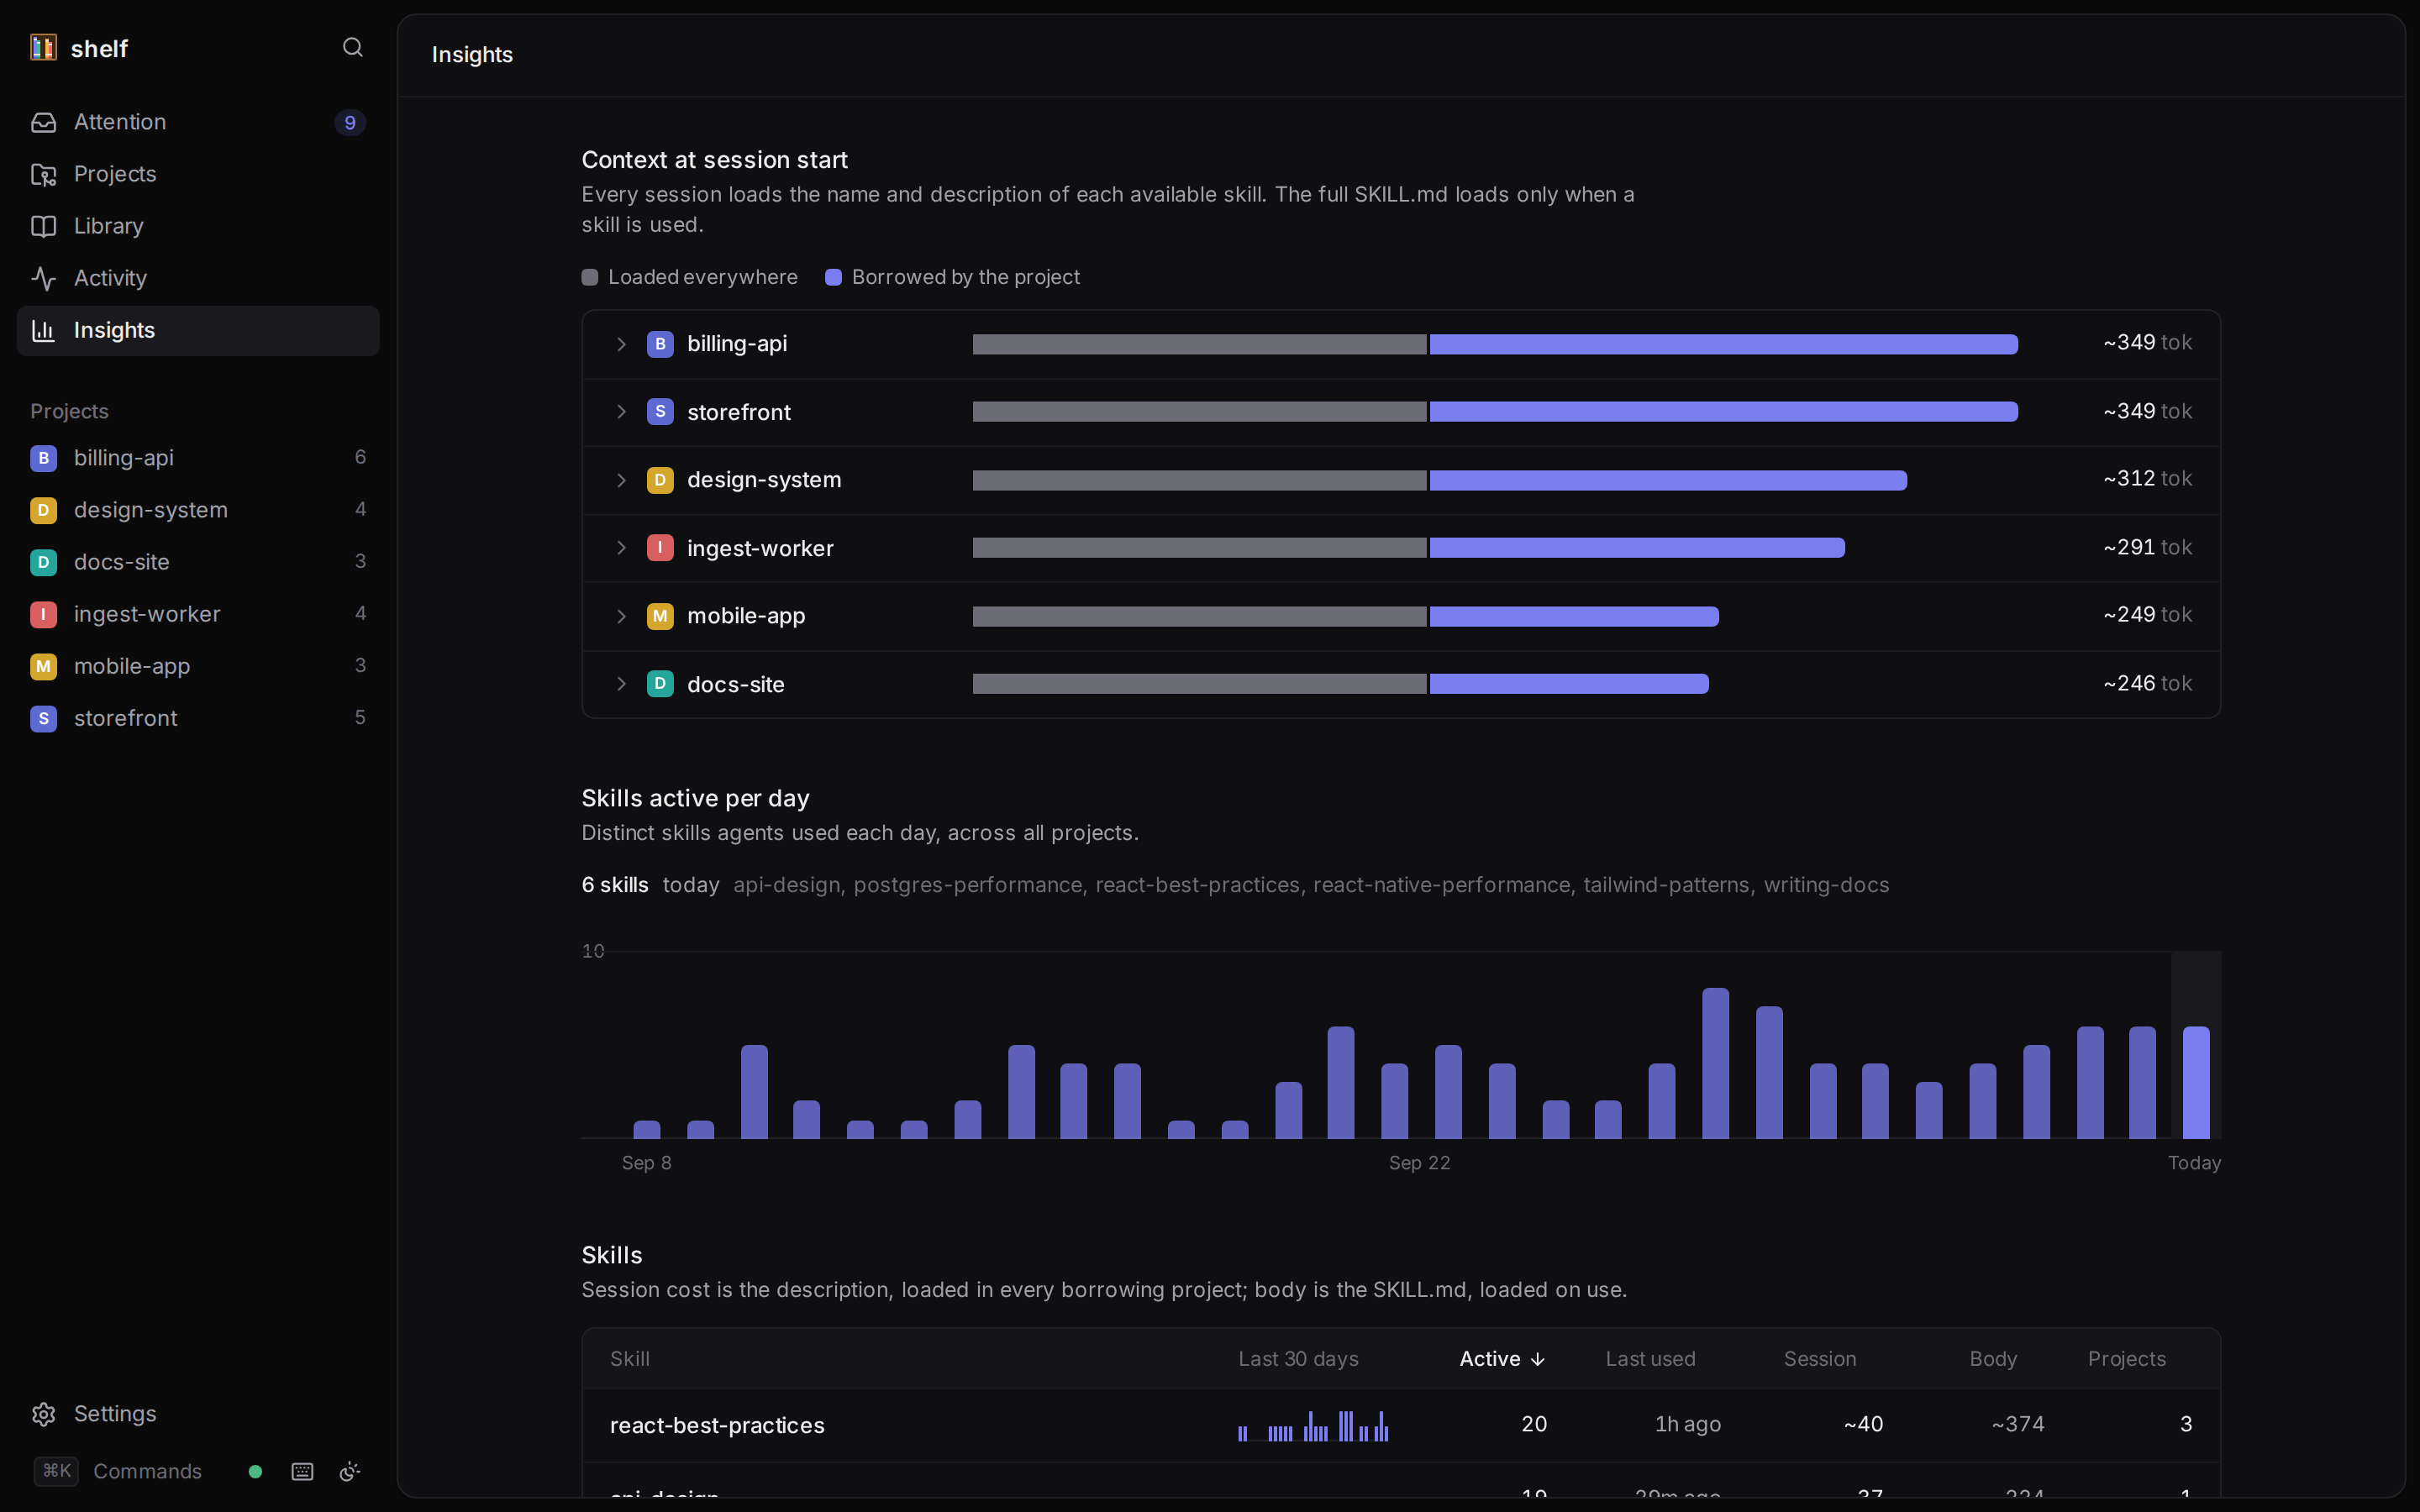The height and width of the screenshot is (1512, 2420).
Task: Toggle the theme with the moon icon
Action: pos(350,1471)
